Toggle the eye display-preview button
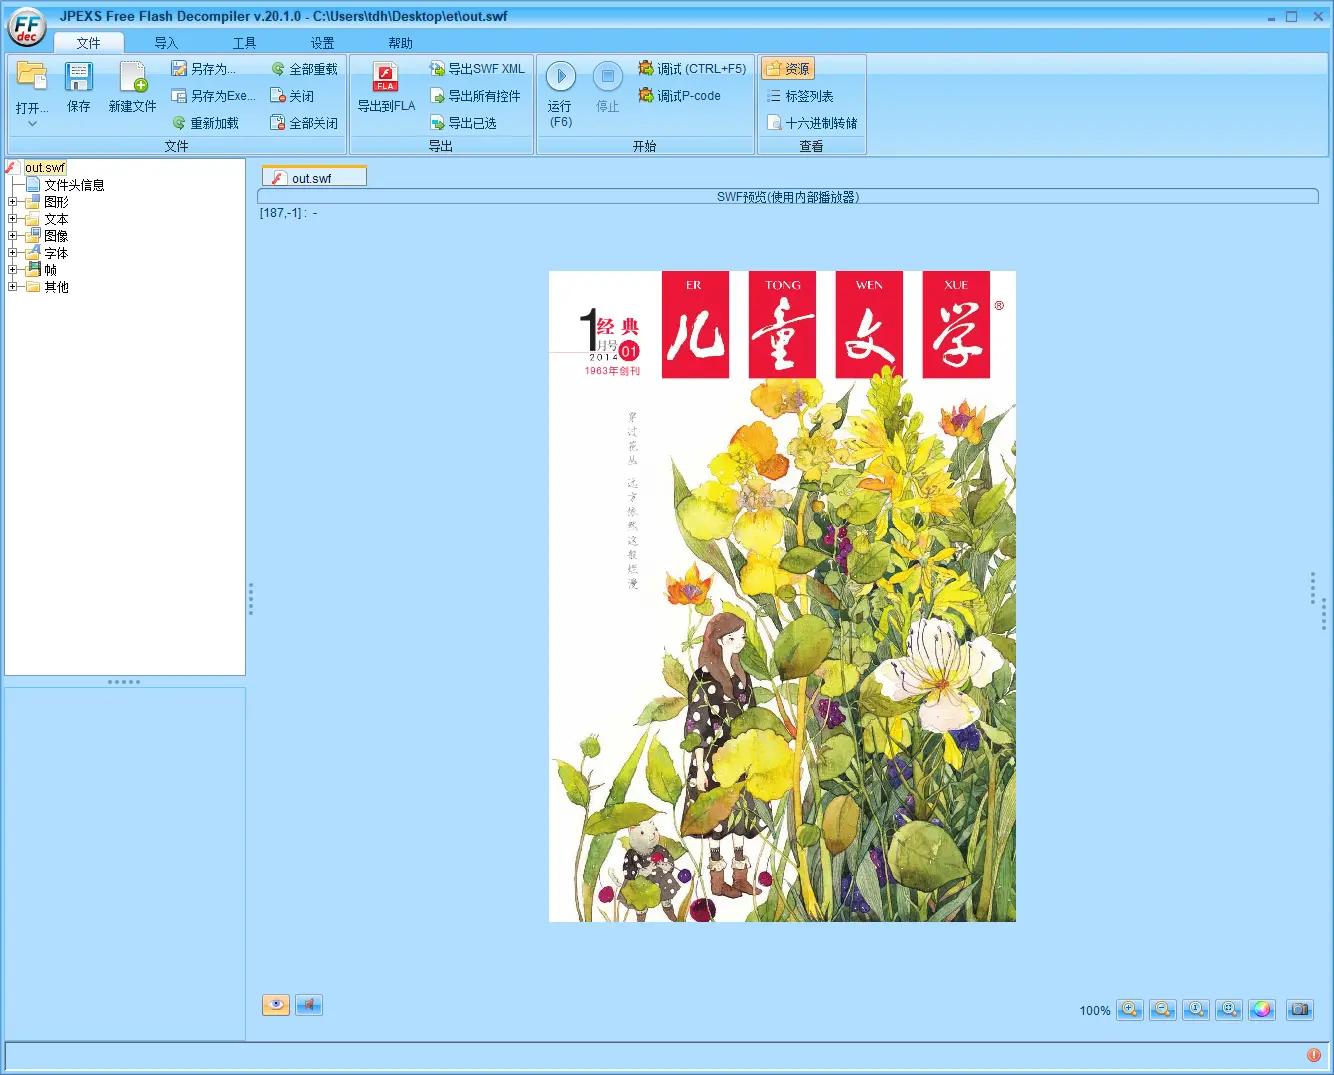1334x1075 pixels. coord(276,1005)
